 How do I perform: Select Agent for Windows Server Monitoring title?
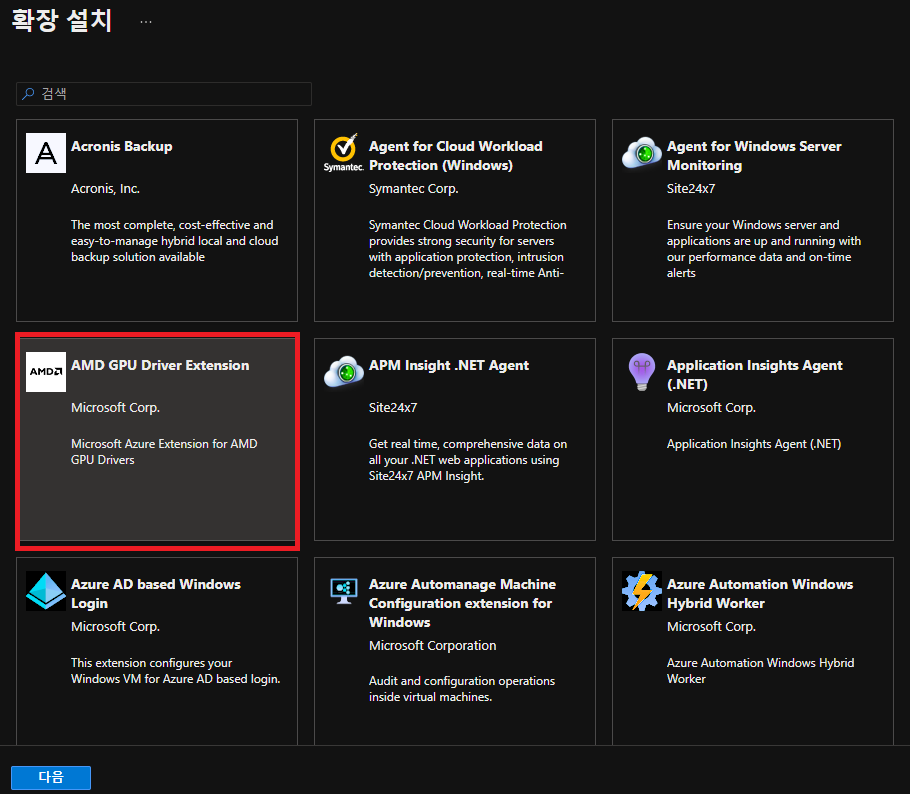point(754,156)
